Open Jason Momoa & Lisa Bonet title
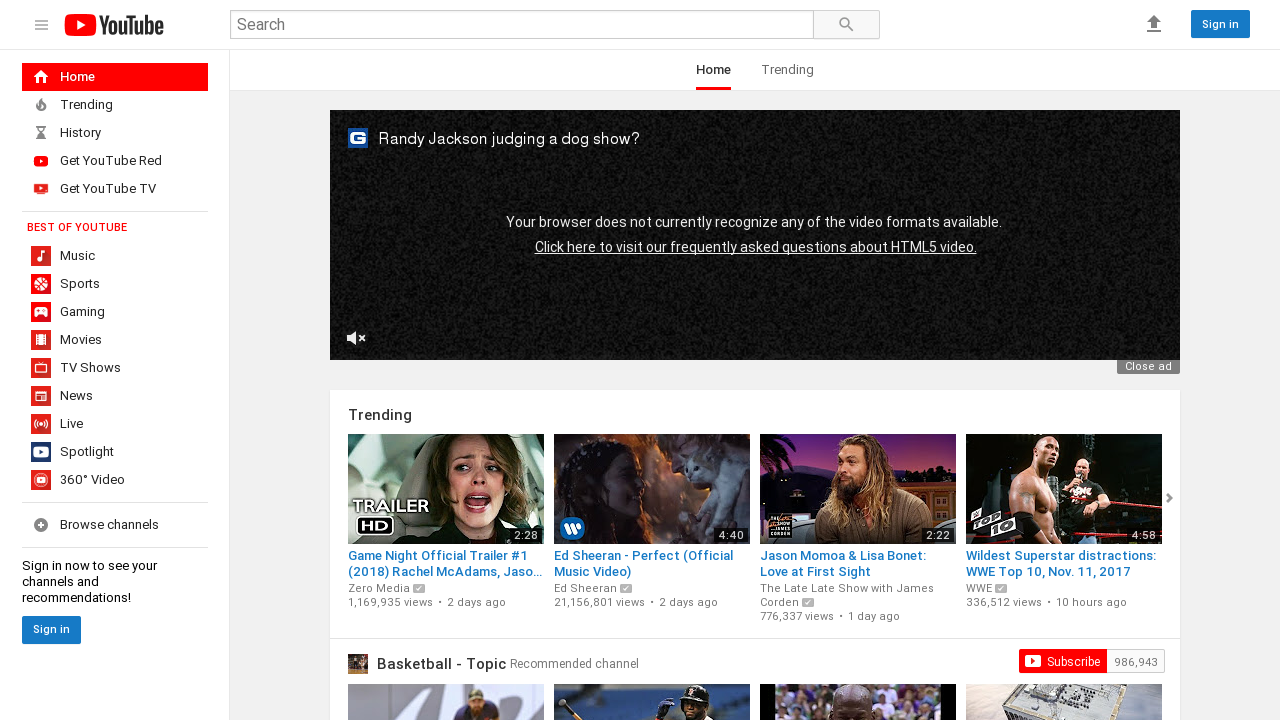Image resolution: width=1280 pixels, height=720 pixels. click(x=843, y=564)
